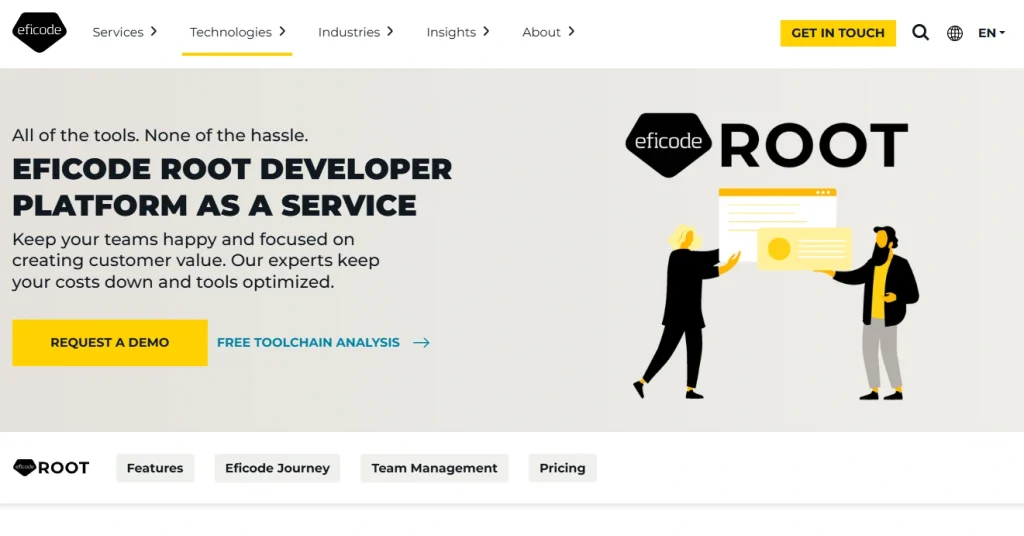Click the Eficode logo in the header

coord(39,32)
